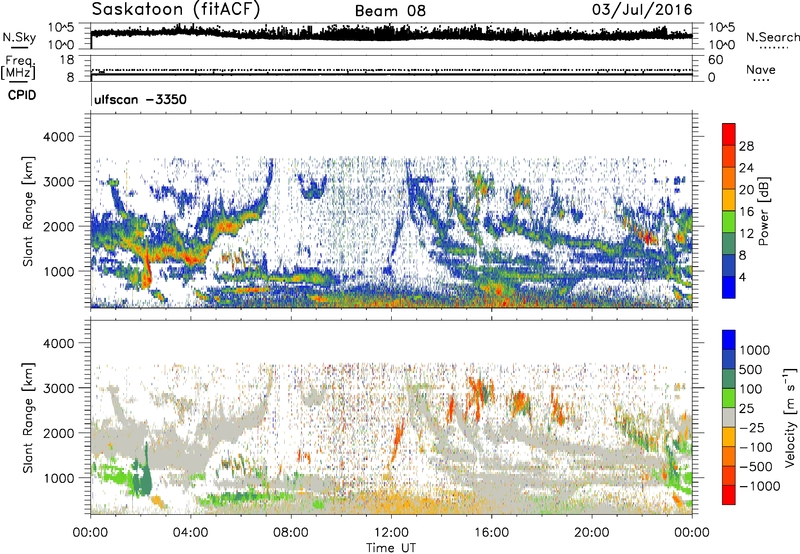Viewport: 800px width, 554px height.
Task: Click the "12" label on the power colorbar
Action: pos(746,234)
